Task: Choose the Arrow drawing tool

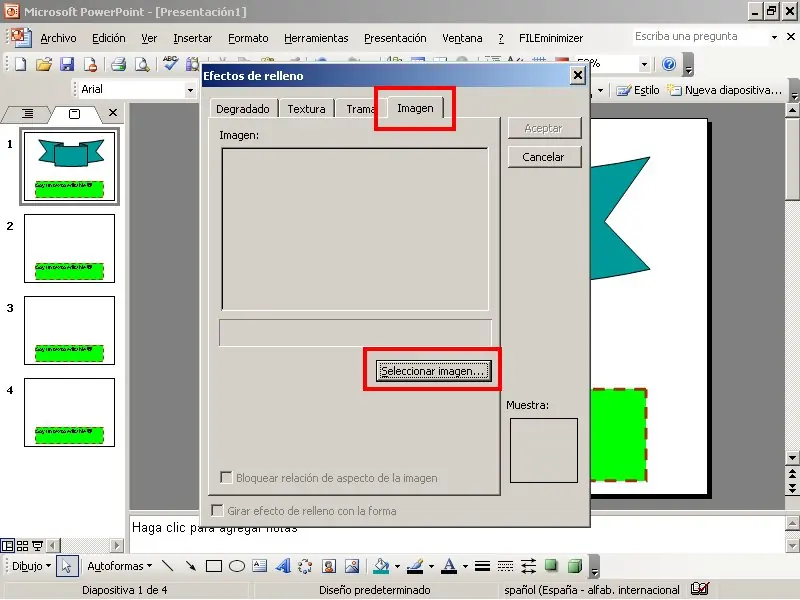Action: pos(191,566)
